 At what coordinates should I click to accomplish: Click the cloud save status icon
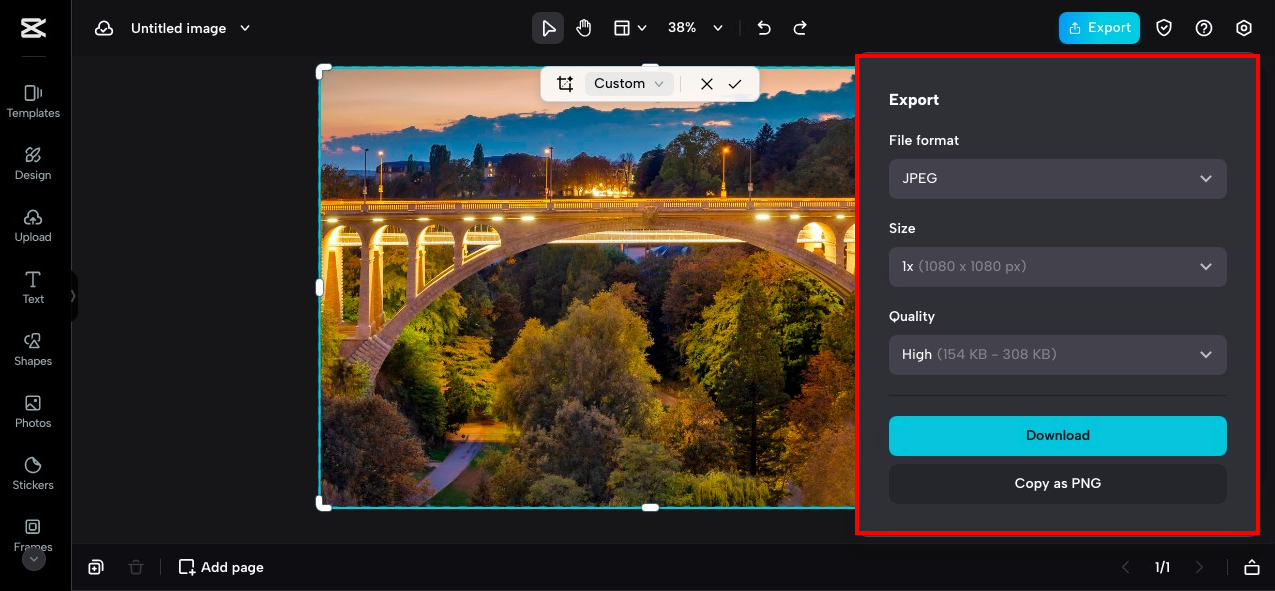click(x=104, y=28)
